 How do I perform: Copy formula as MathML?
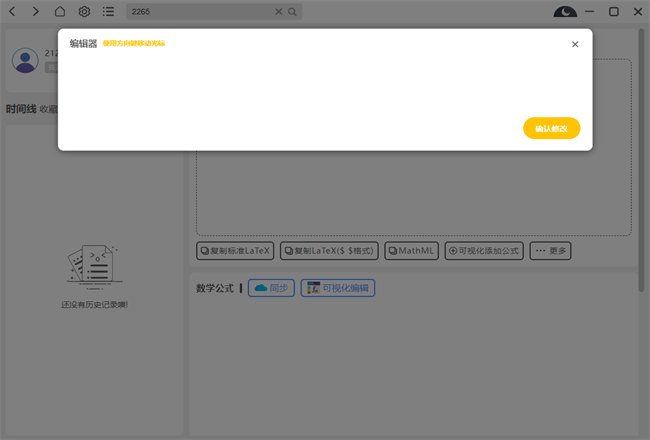411,251
